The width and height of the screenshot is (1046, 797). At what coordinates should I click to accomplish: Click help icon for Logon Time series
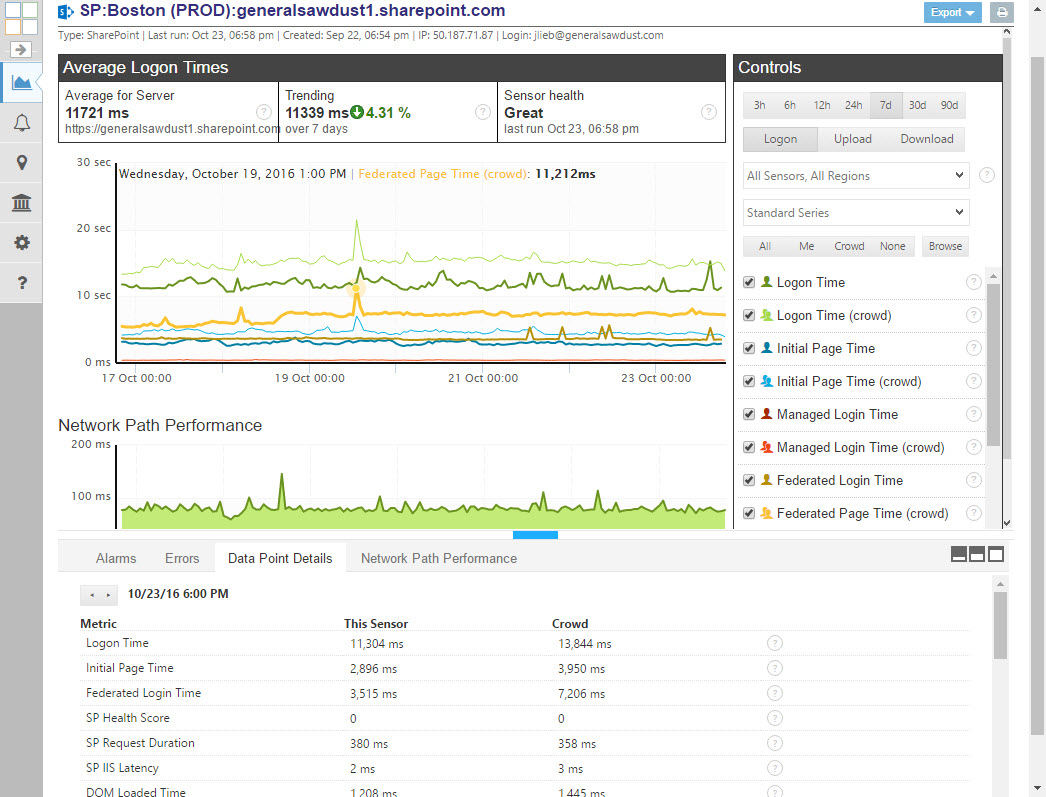pos(974,282)
